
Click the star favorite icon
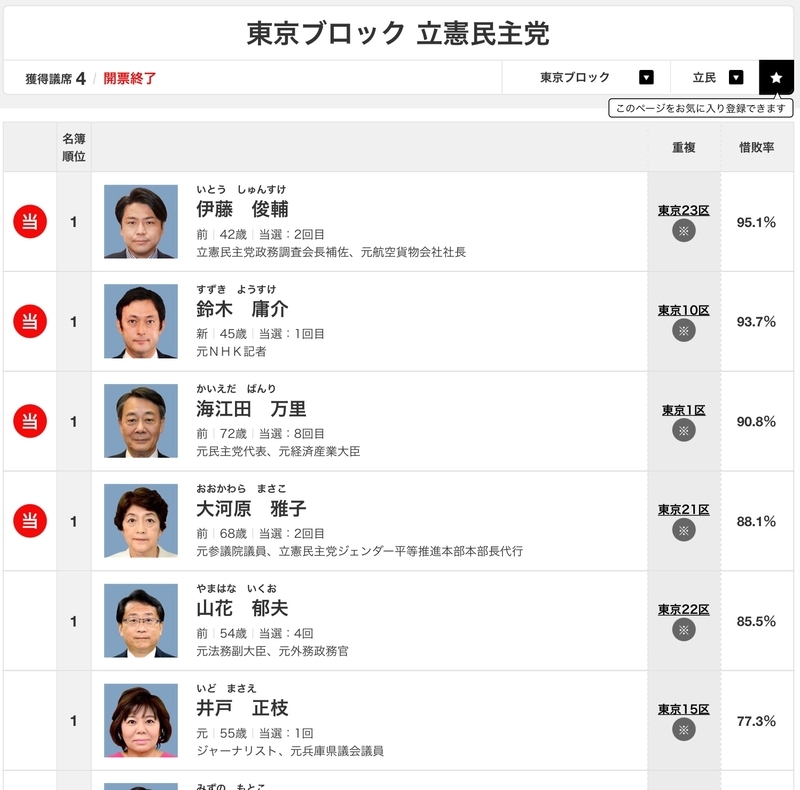[776, 78]
